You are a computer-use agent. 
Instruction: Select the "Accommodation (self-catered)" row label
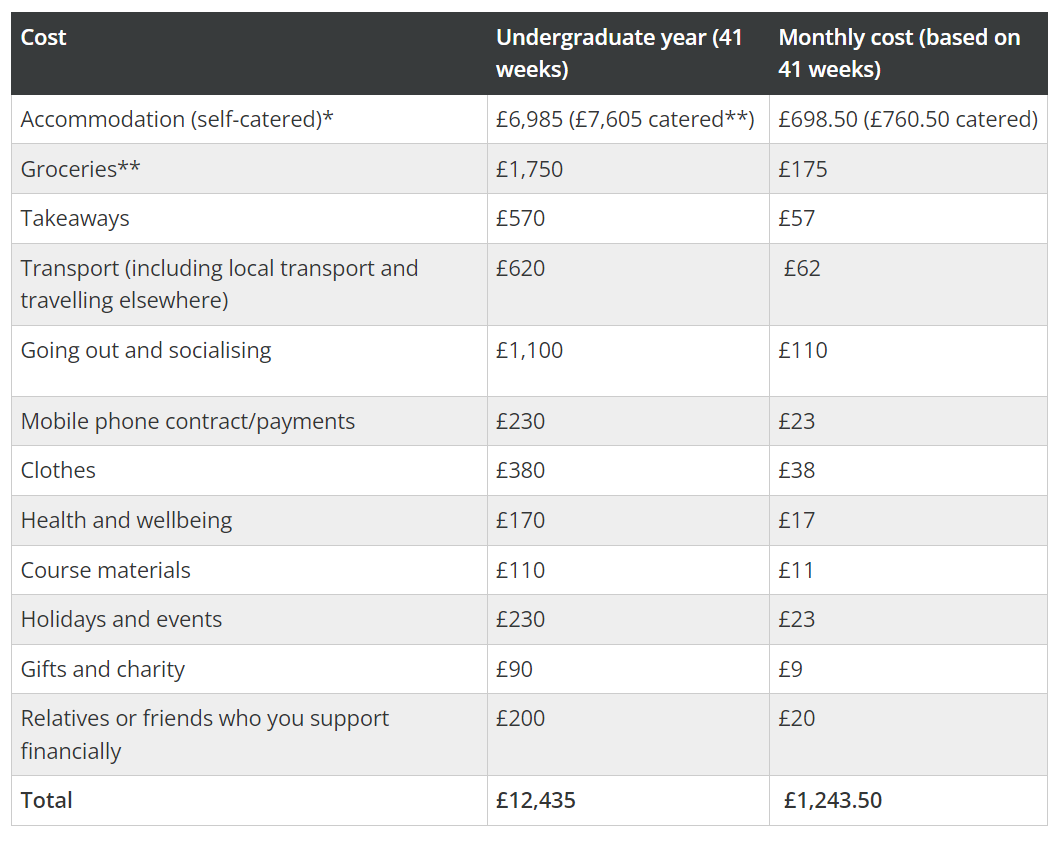(x=177, y=120)
